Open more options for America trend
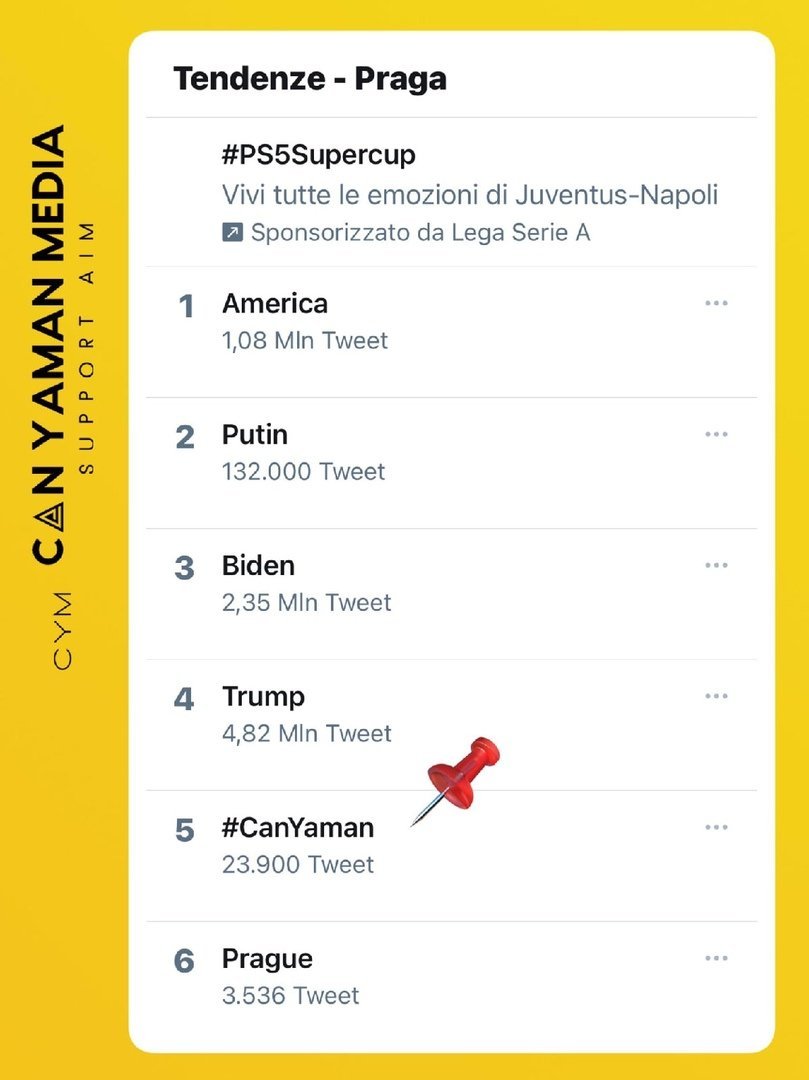The image size is (809, 1080). tap(715, 303)
